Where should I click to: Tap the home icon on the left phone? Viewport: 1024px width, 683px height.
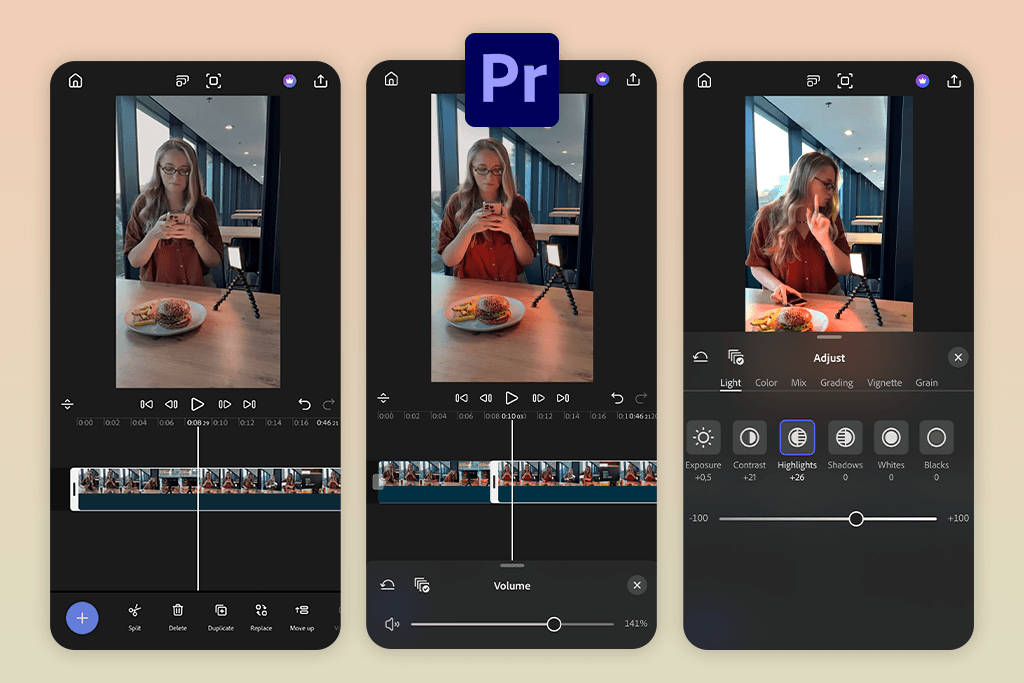click(x=76, y=80)
